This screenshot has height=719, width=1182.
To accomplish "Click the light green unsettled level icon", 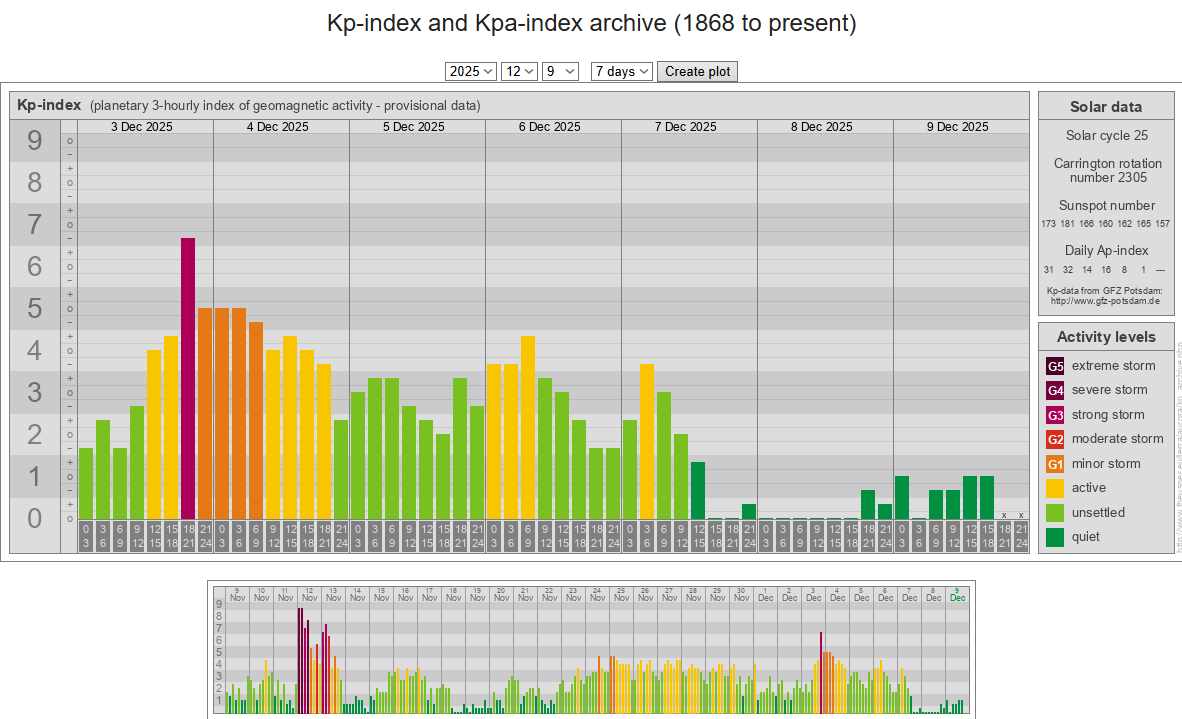I will (x=1055, y=513).
